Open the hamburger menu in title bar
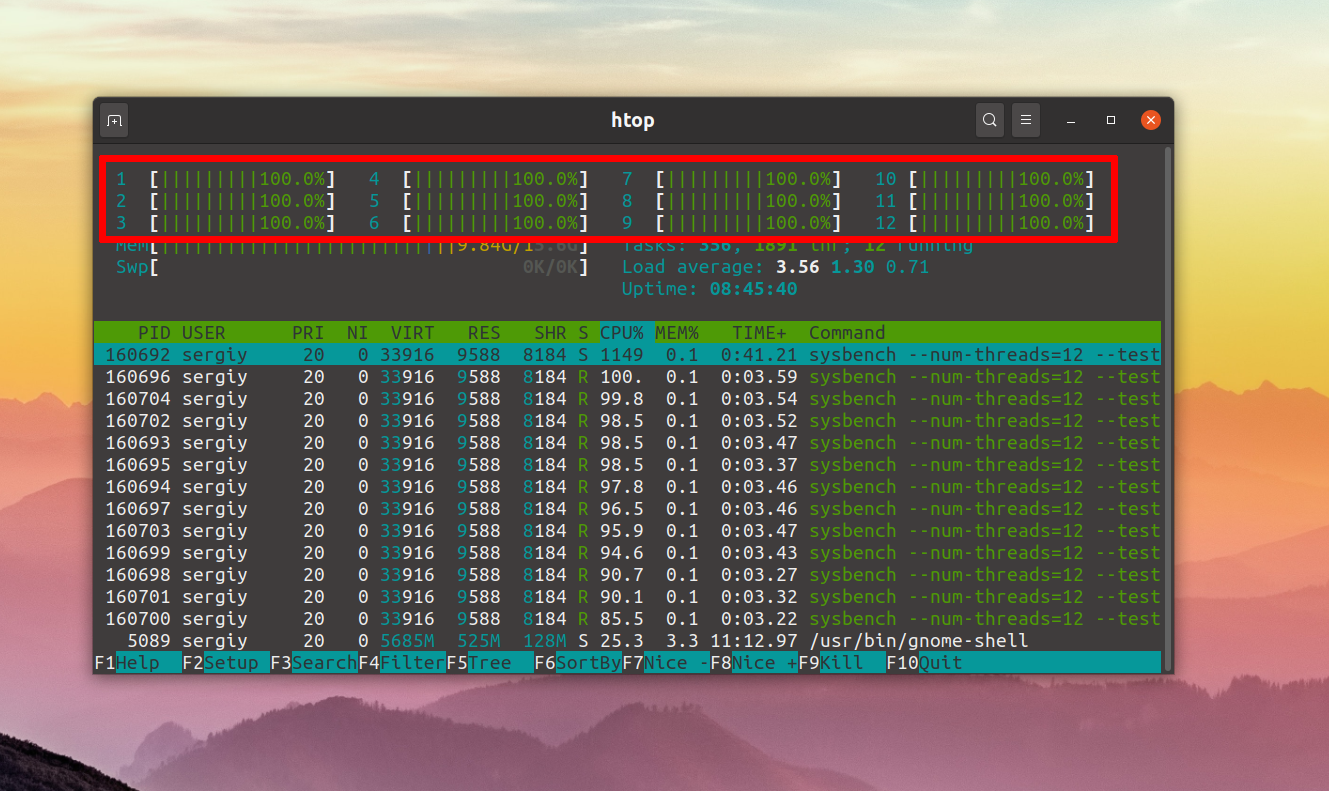This screenshot has width=1329, height=791. click(x=1026, y=120)
